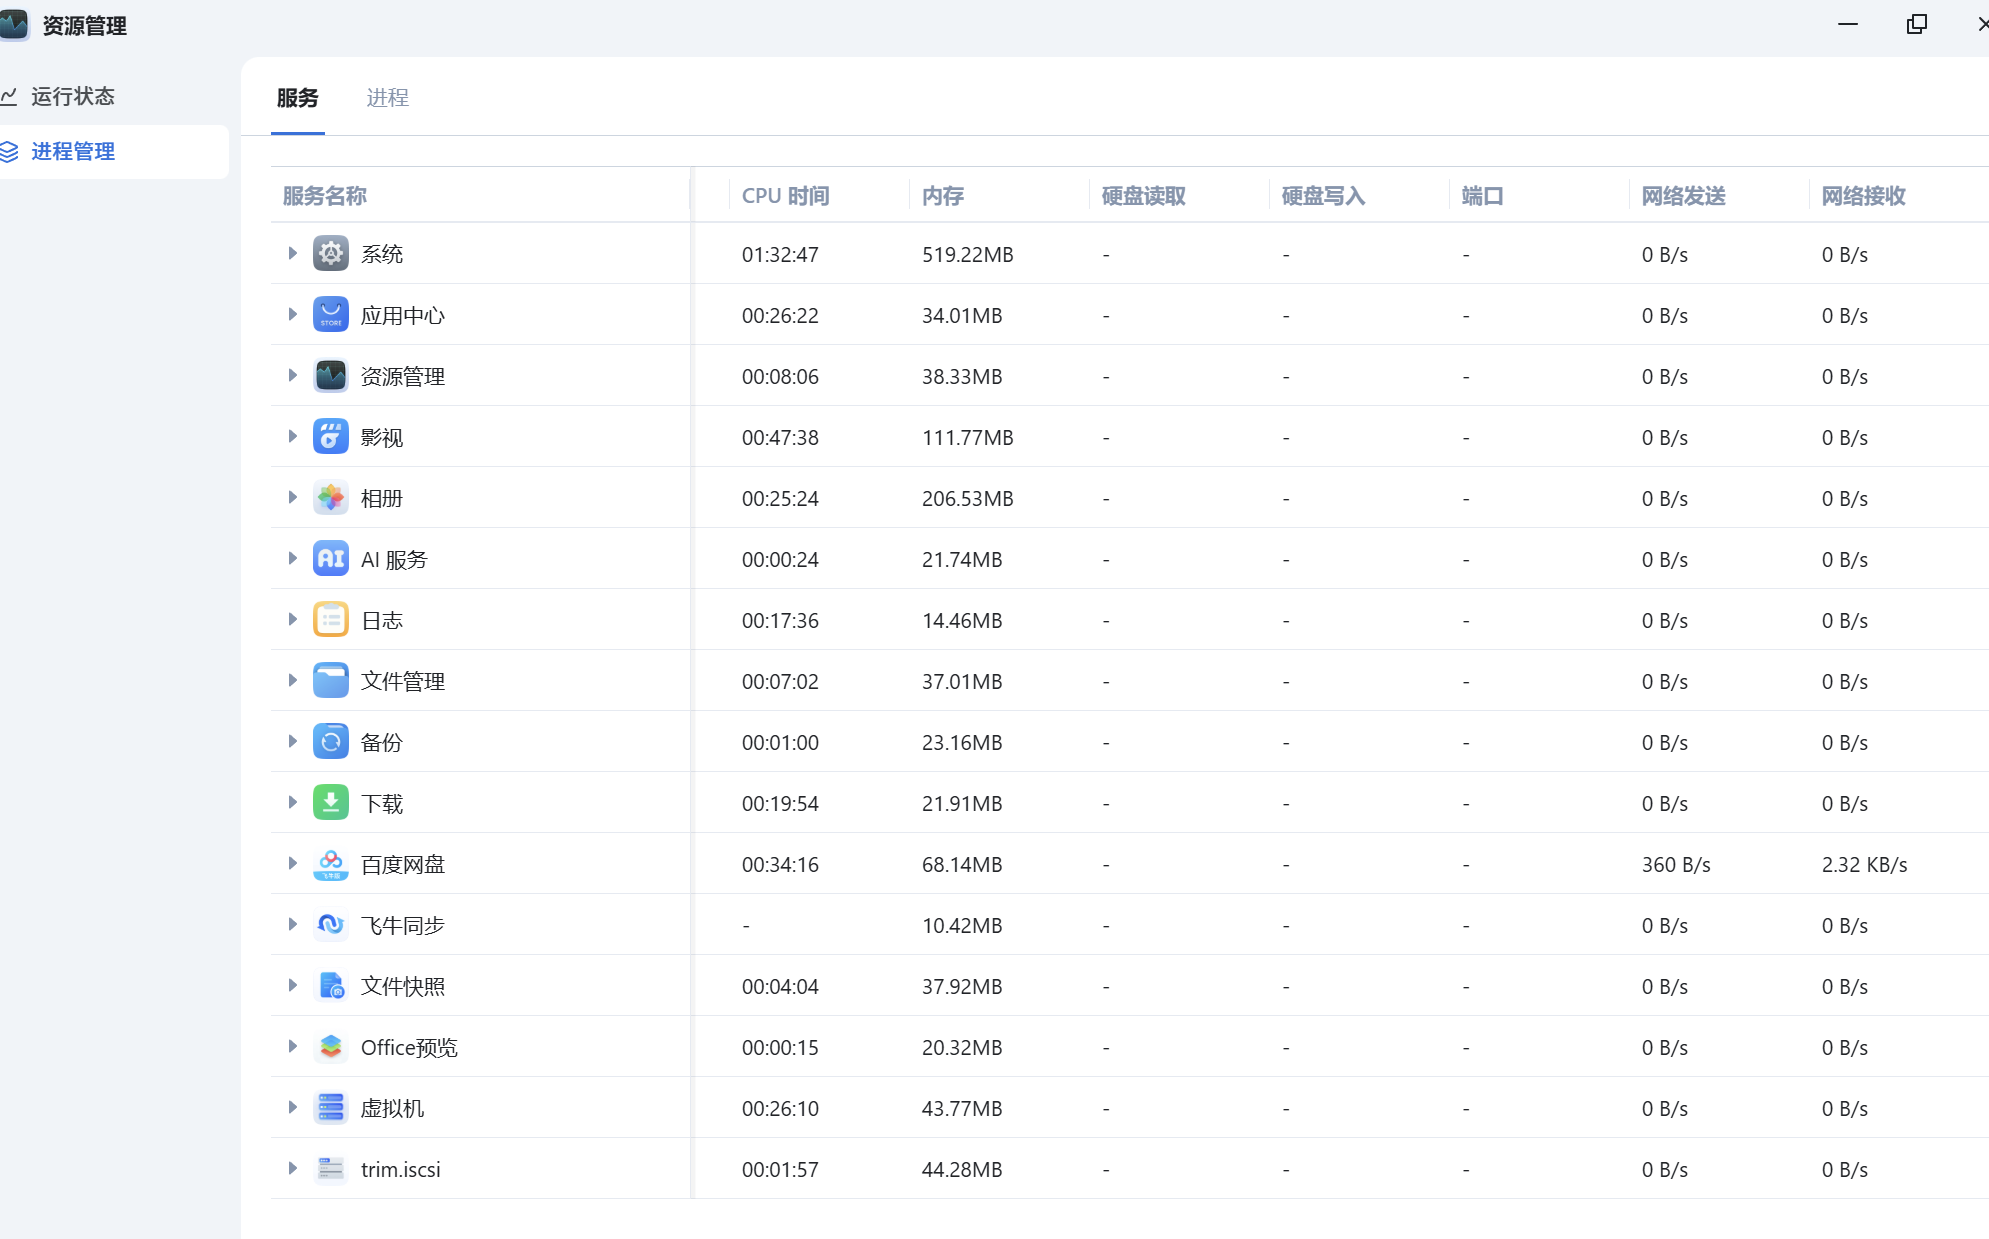
Task: Expand the 文件快照 service row
Action: click(x=292, y=986)
